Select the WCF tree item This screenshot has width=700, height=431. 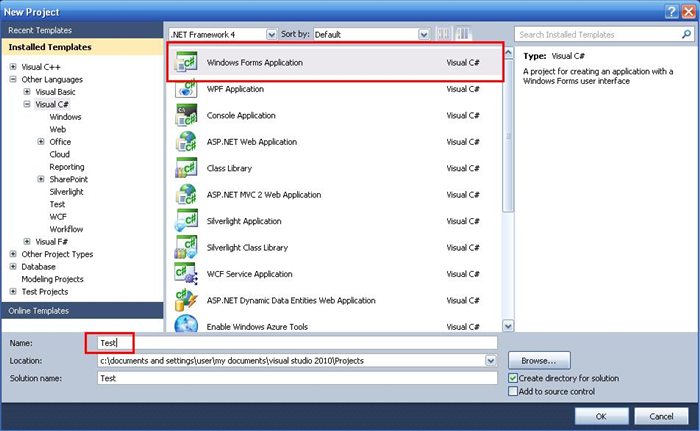point(58,217)
